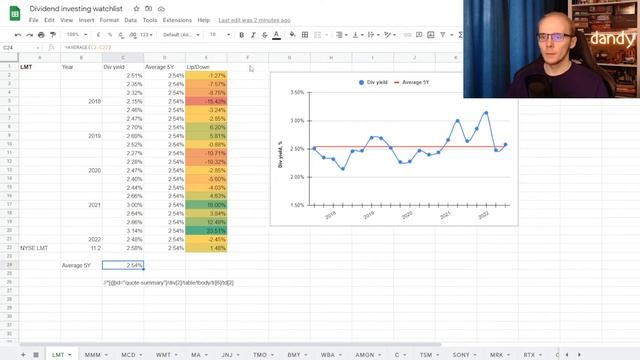Open the functions sigma tool
640x360 pixels.
coord(460,35)
